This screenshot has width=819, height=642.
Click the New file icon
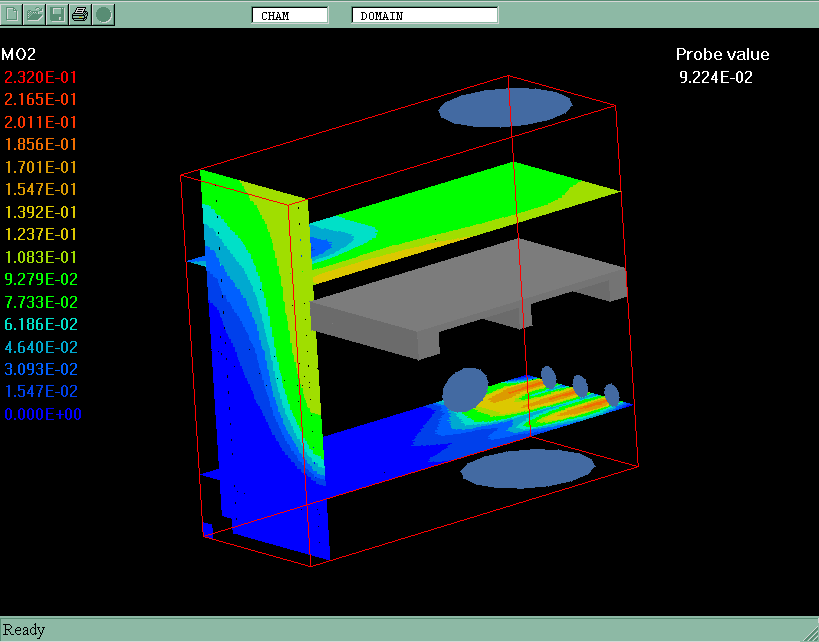click(12, 14)
